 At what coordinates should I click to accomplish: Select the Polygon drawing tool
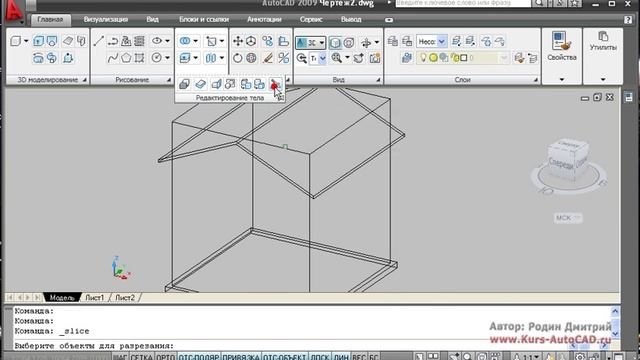point(126,58)
